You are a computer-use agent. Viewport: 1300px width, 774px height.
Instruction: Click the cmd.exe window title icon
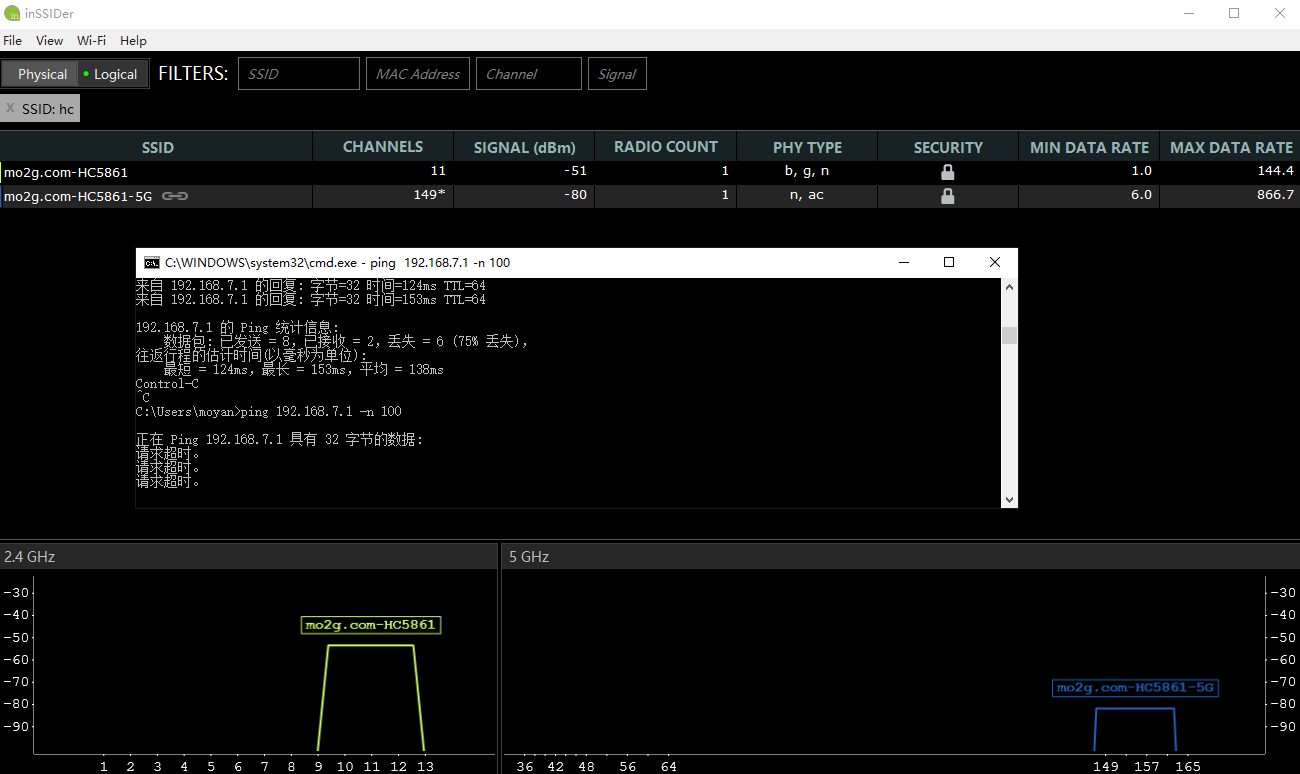pos(151,263)
